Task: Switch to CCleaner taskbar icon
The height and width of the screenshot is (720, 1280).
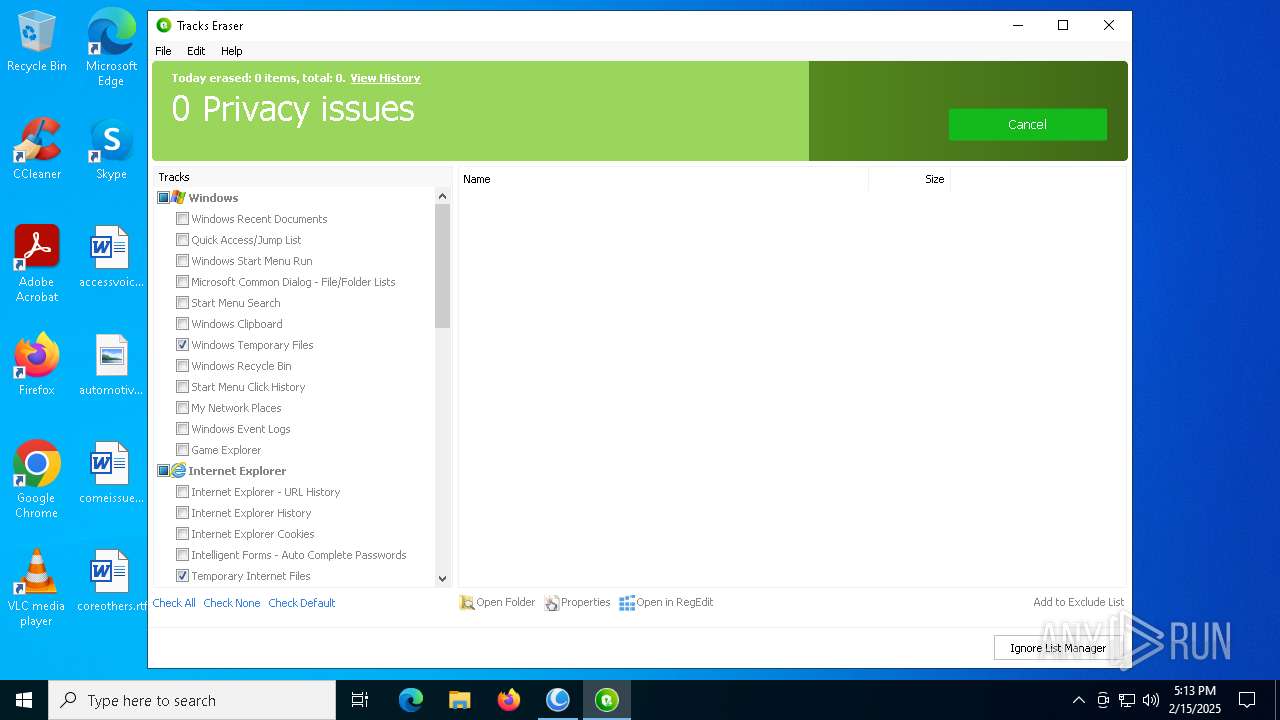Action: [x=558, y=700]
